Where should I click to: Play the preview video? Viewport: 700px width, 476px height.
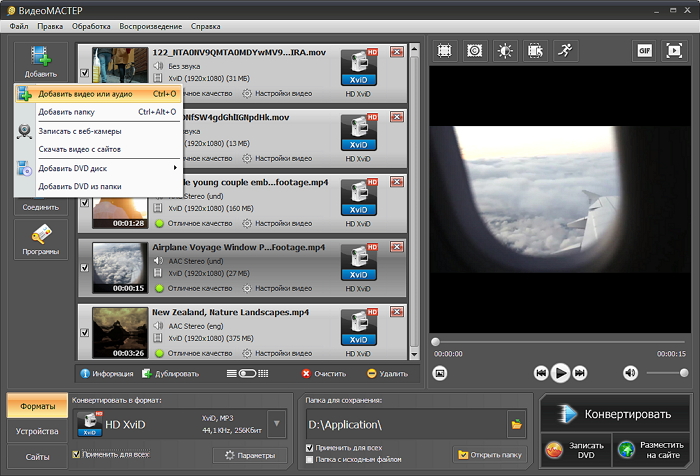click(x=560, y=373)
